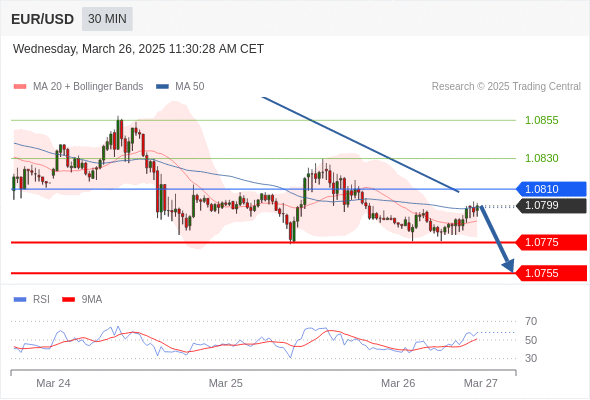590x400 pixels.
Task: Click the 1.0830 resistance level label
Action: 541,158
